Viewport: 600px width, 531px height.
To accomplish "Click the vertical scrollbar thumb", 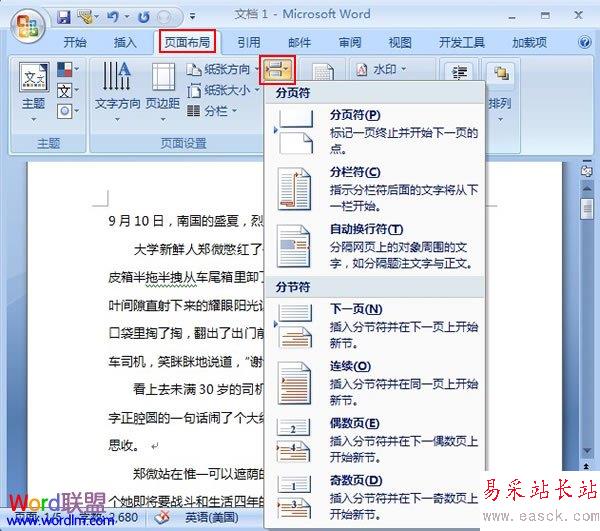I will [x=587, y=209].
